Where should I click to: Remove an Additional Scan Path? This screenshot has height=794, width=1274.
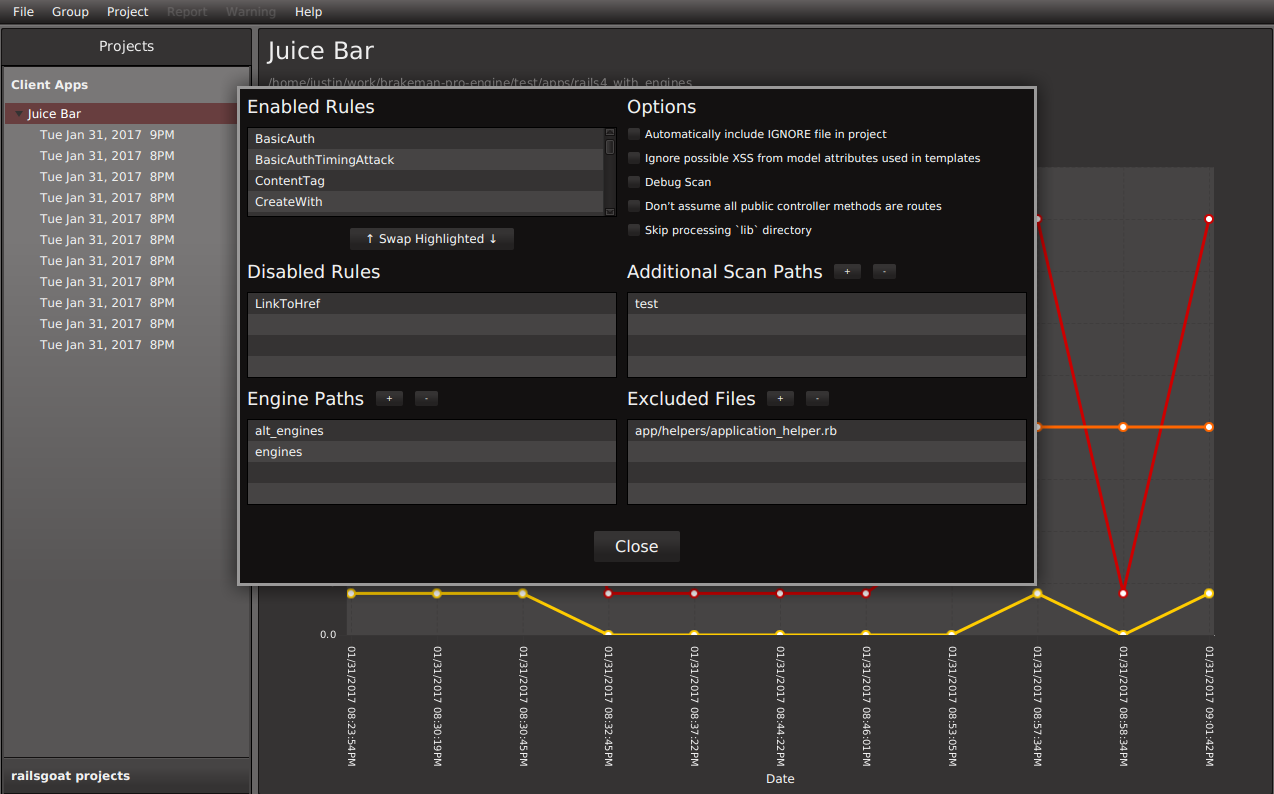tap(884, 272)
